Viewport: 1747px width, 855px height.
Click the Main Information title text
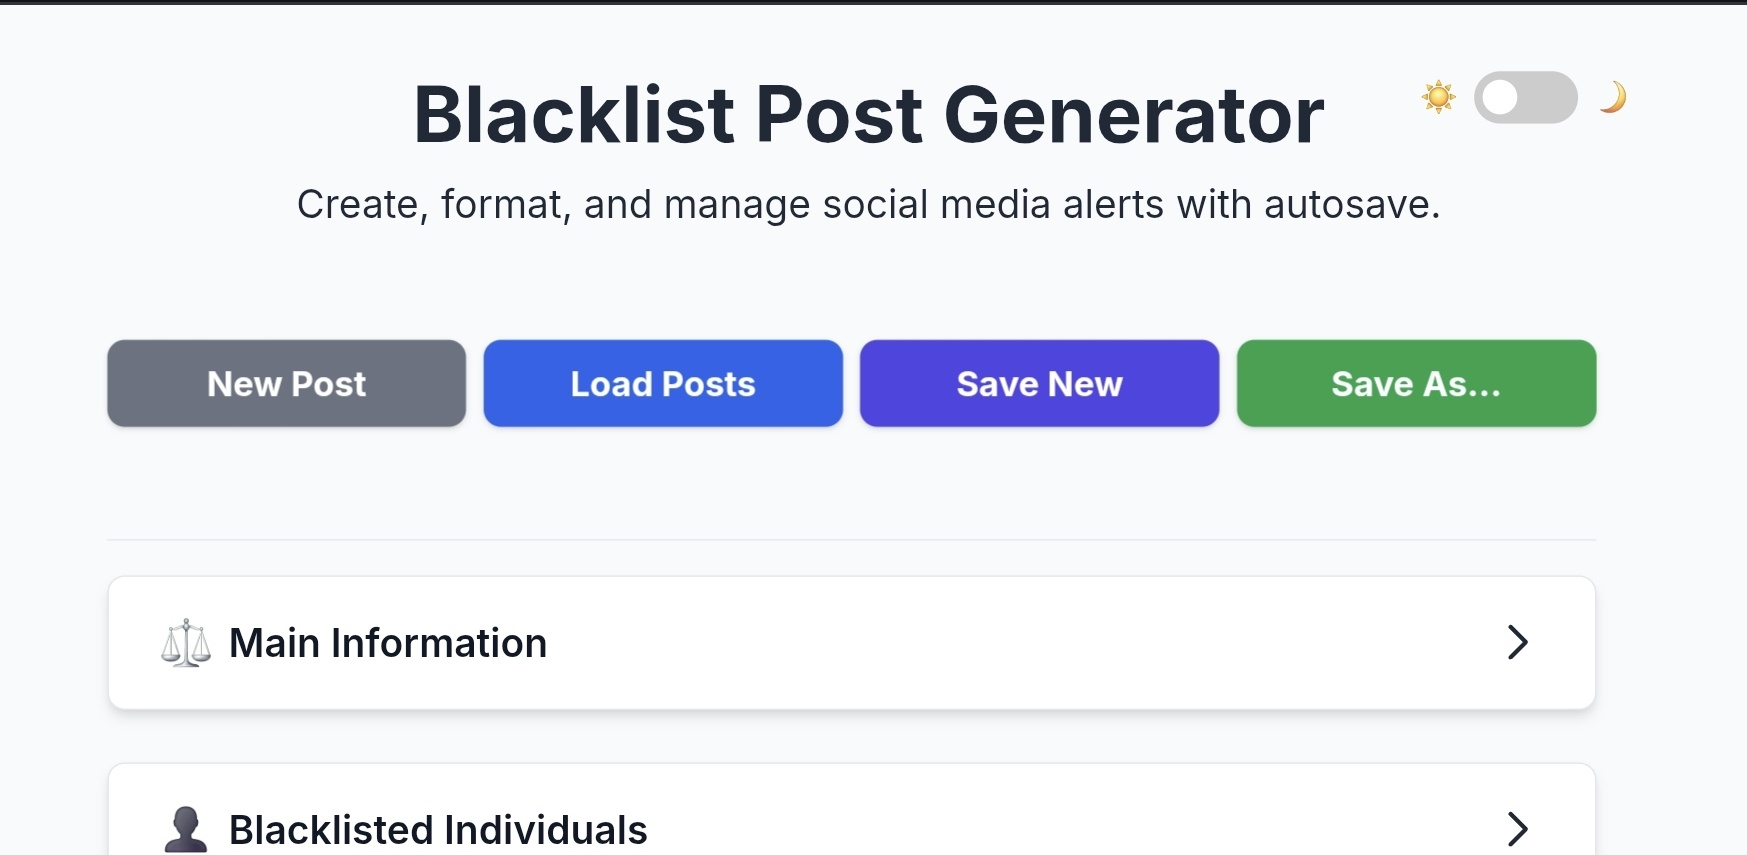[x=388, y=643]
